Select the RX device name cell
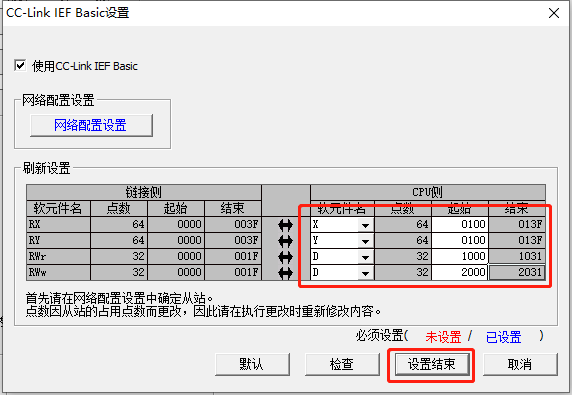 click(x=58, y=224)
